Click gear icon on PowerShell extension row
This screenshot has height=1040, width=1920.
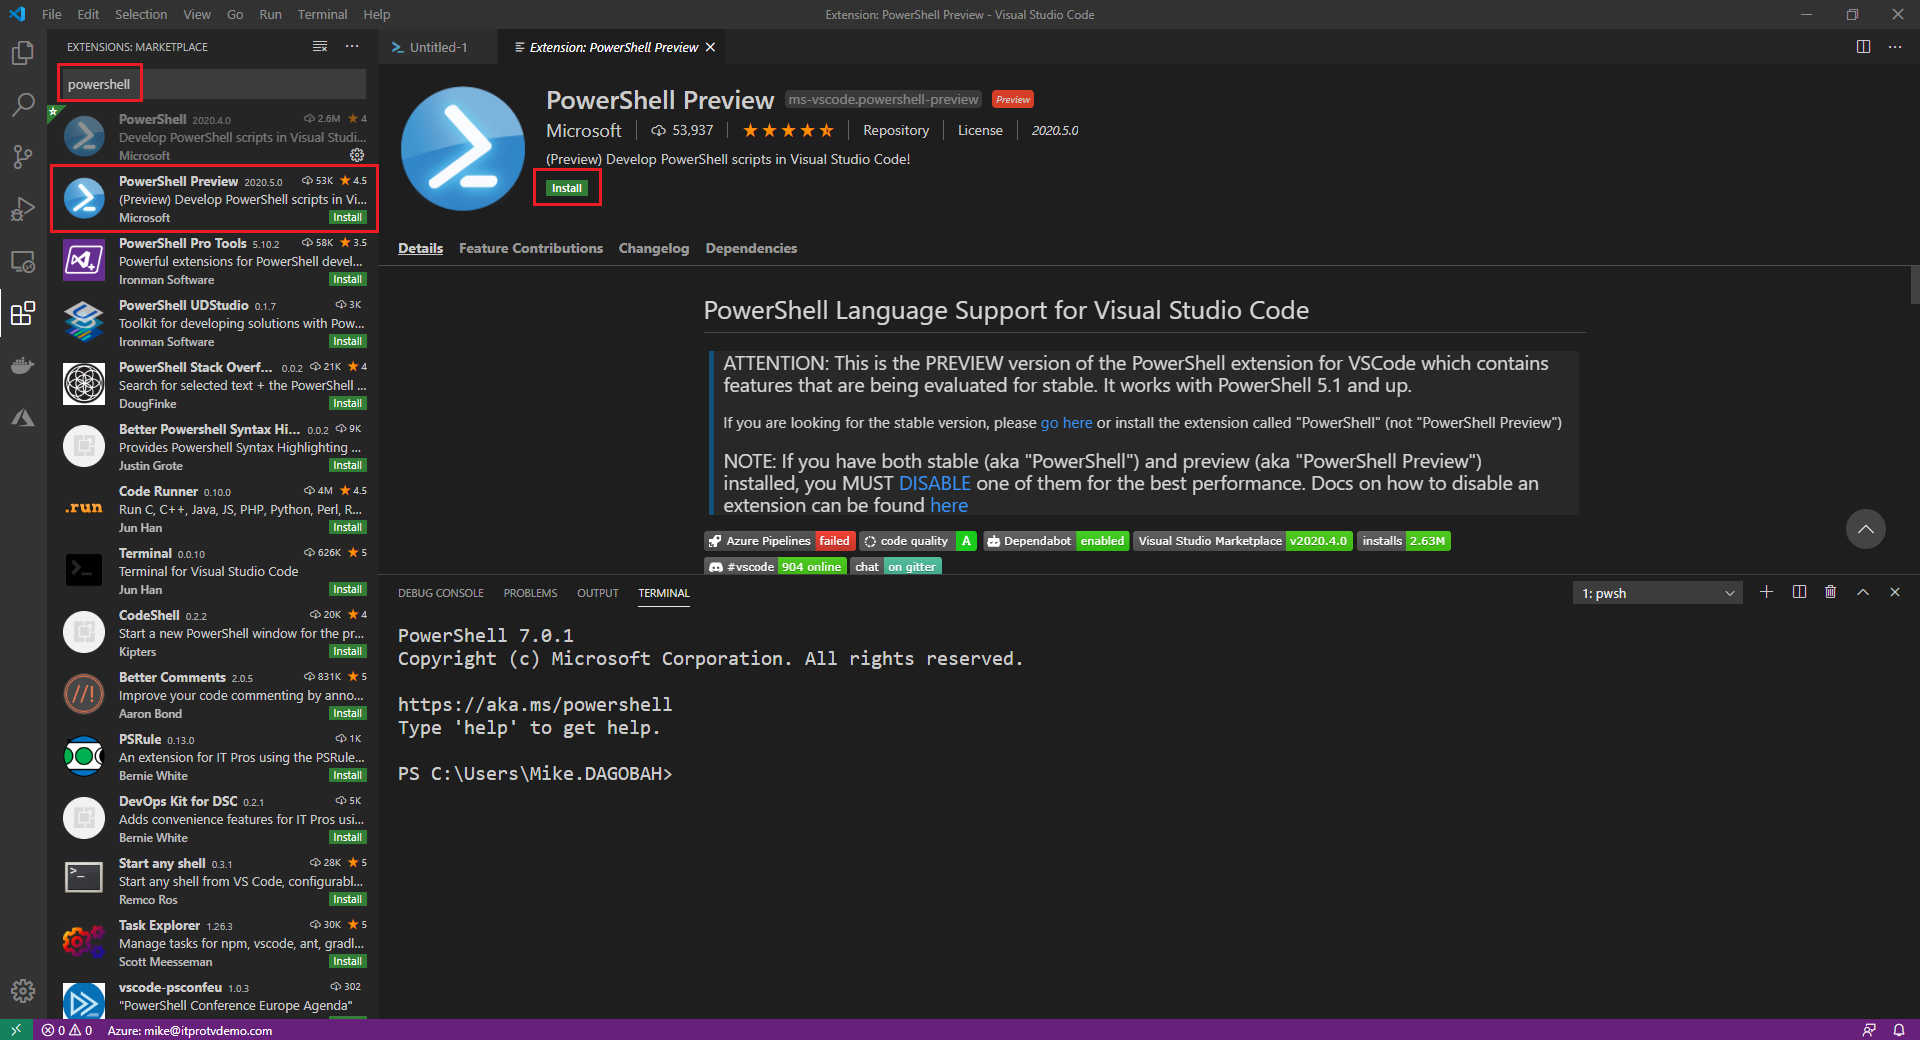(357, 155)
